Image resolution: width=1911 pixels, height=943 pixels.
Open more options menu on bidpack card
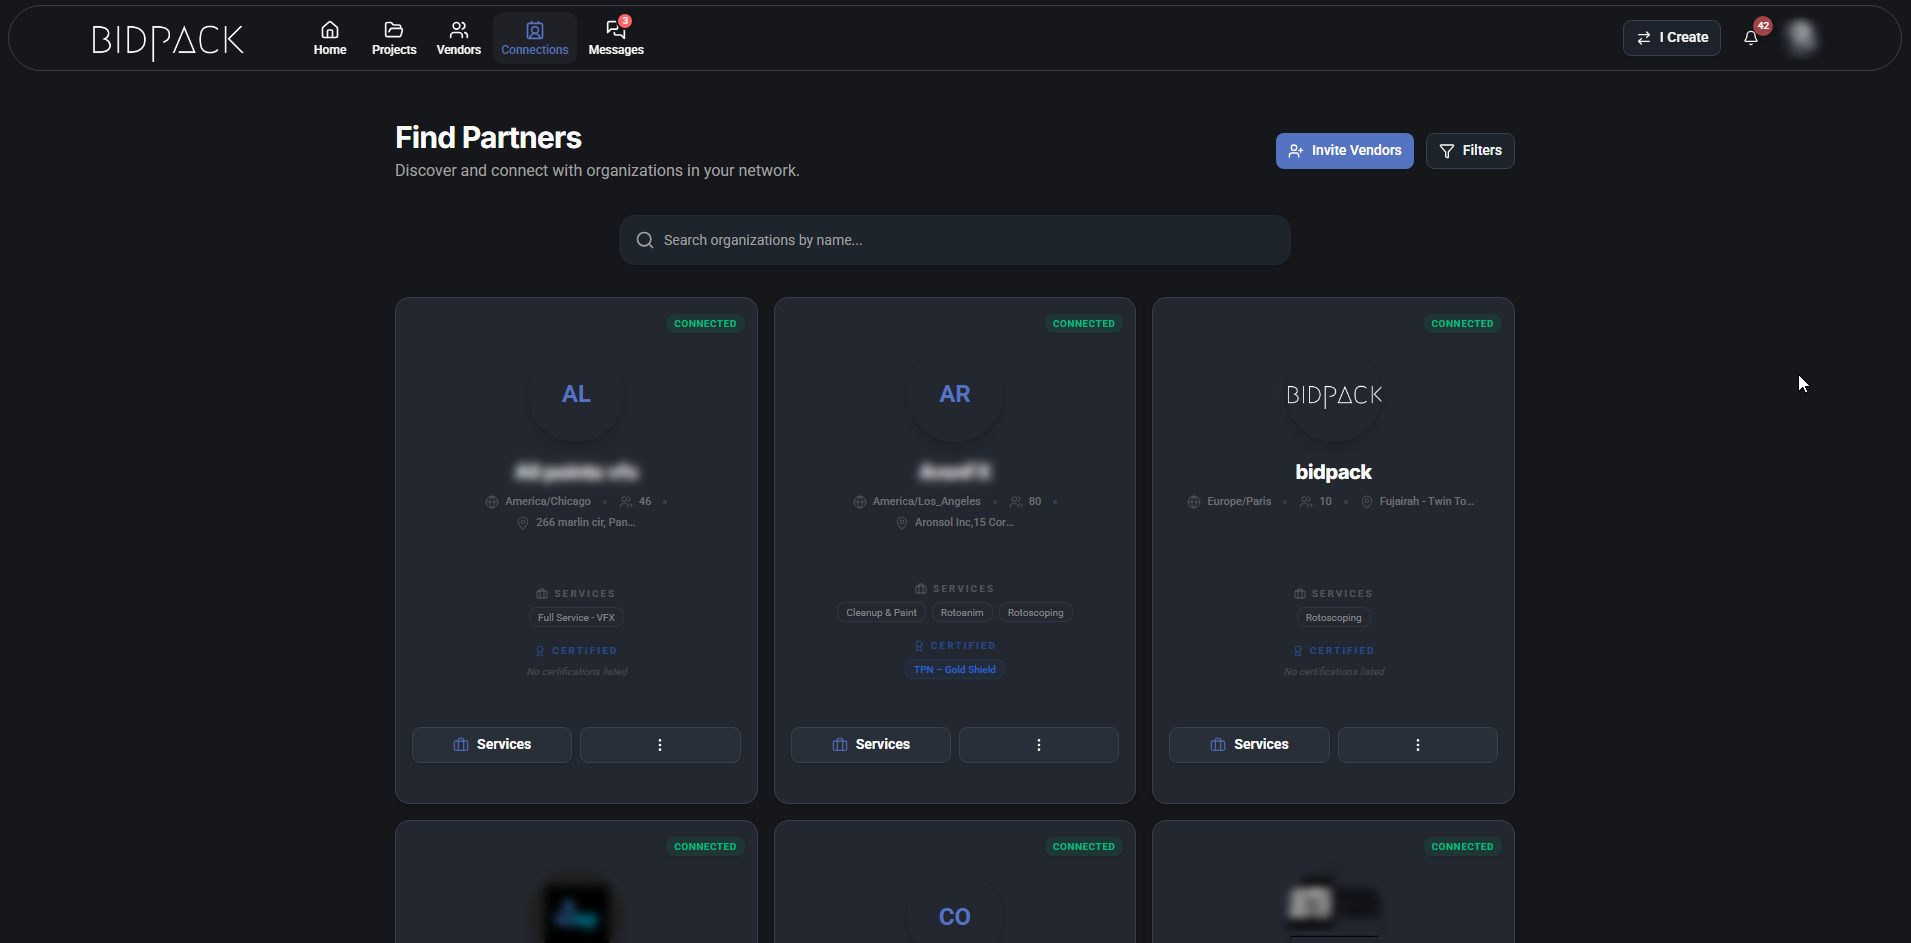point(1417,745)
